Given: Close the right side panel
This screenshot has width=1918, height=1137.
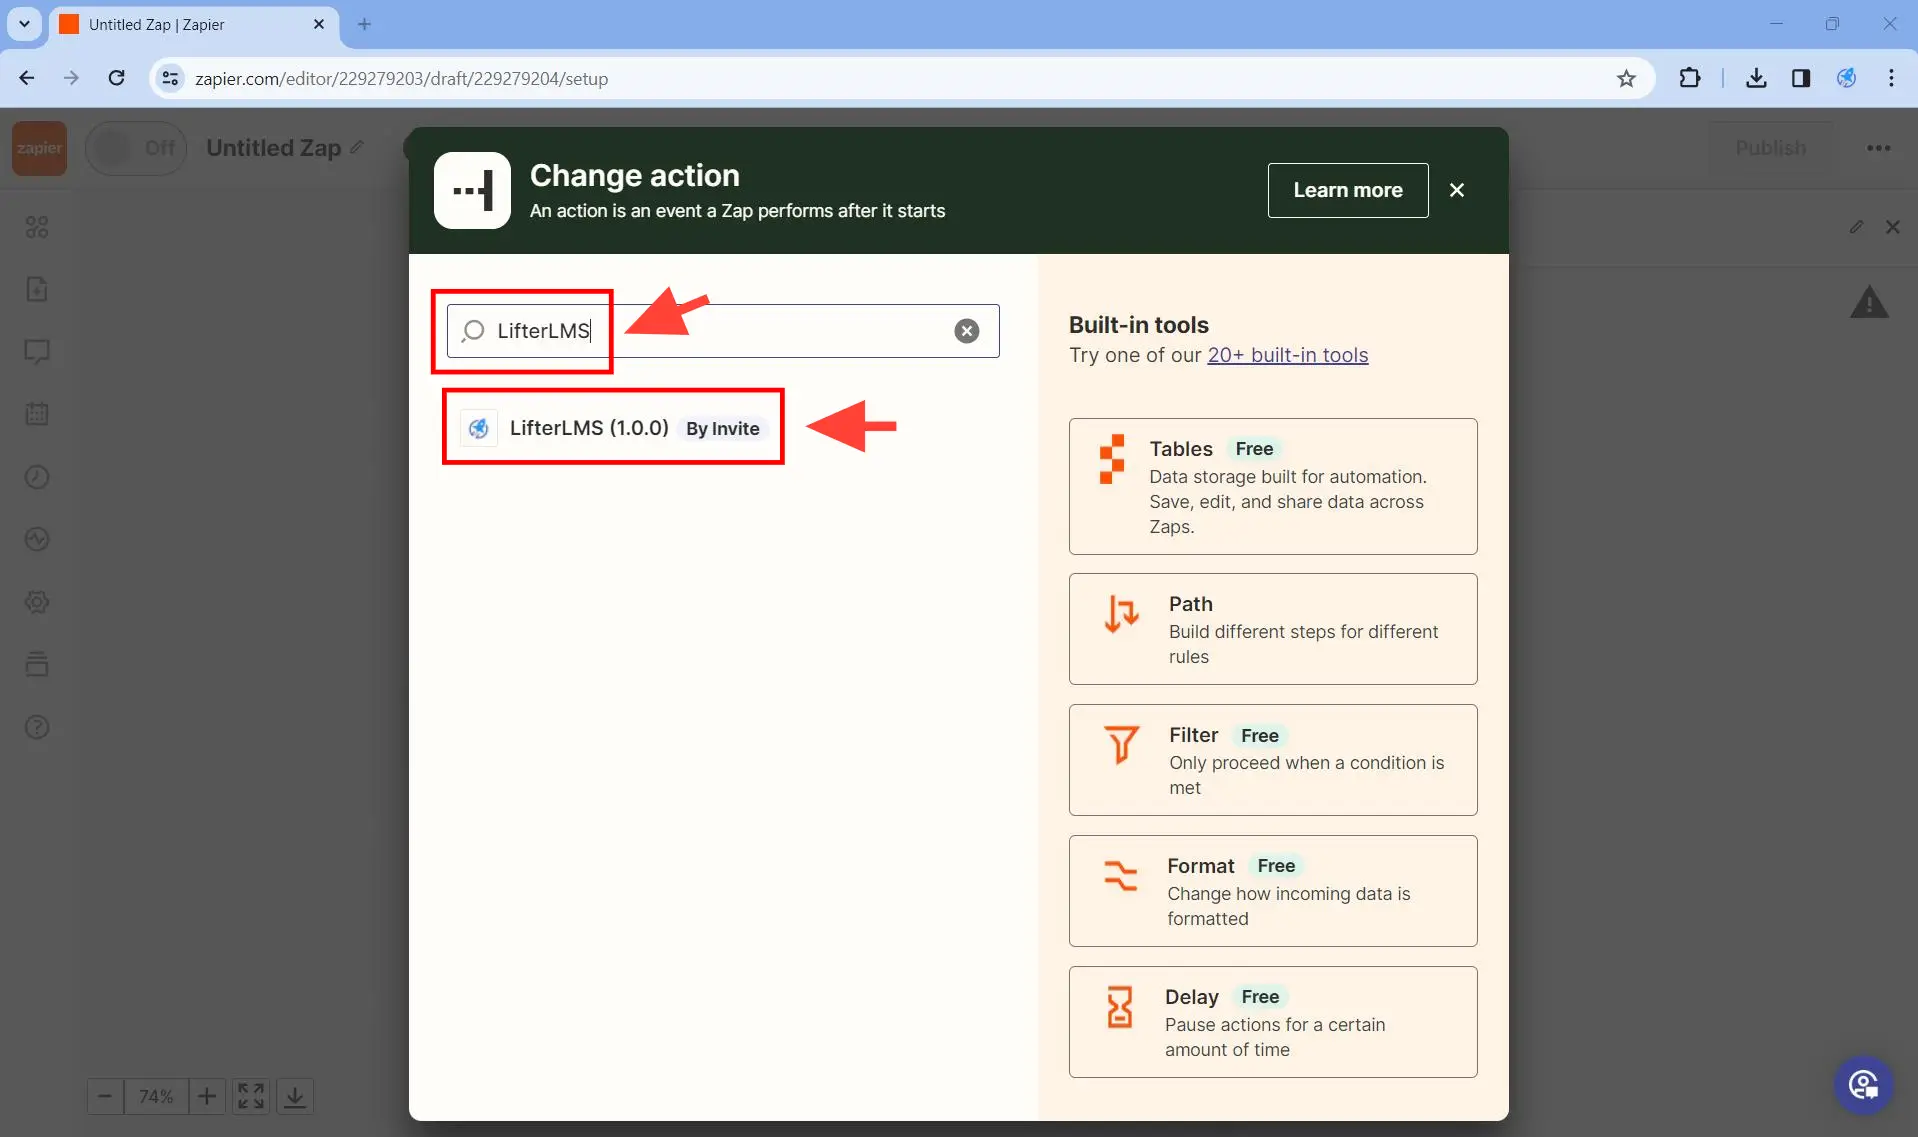Looking at the screenshot, I should [1892, 227].
